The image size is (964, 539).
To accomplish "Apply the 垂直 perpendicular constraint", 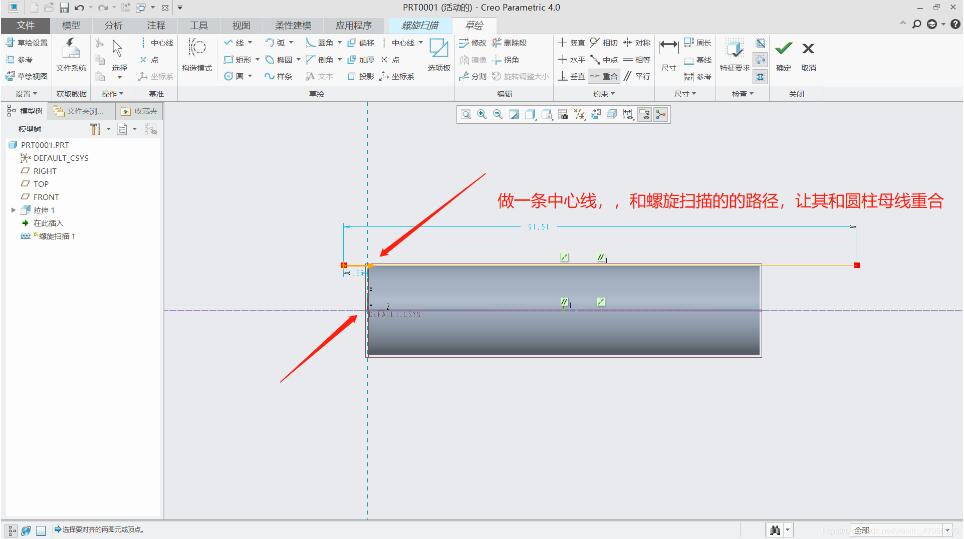I will click(x=571, y=76).
